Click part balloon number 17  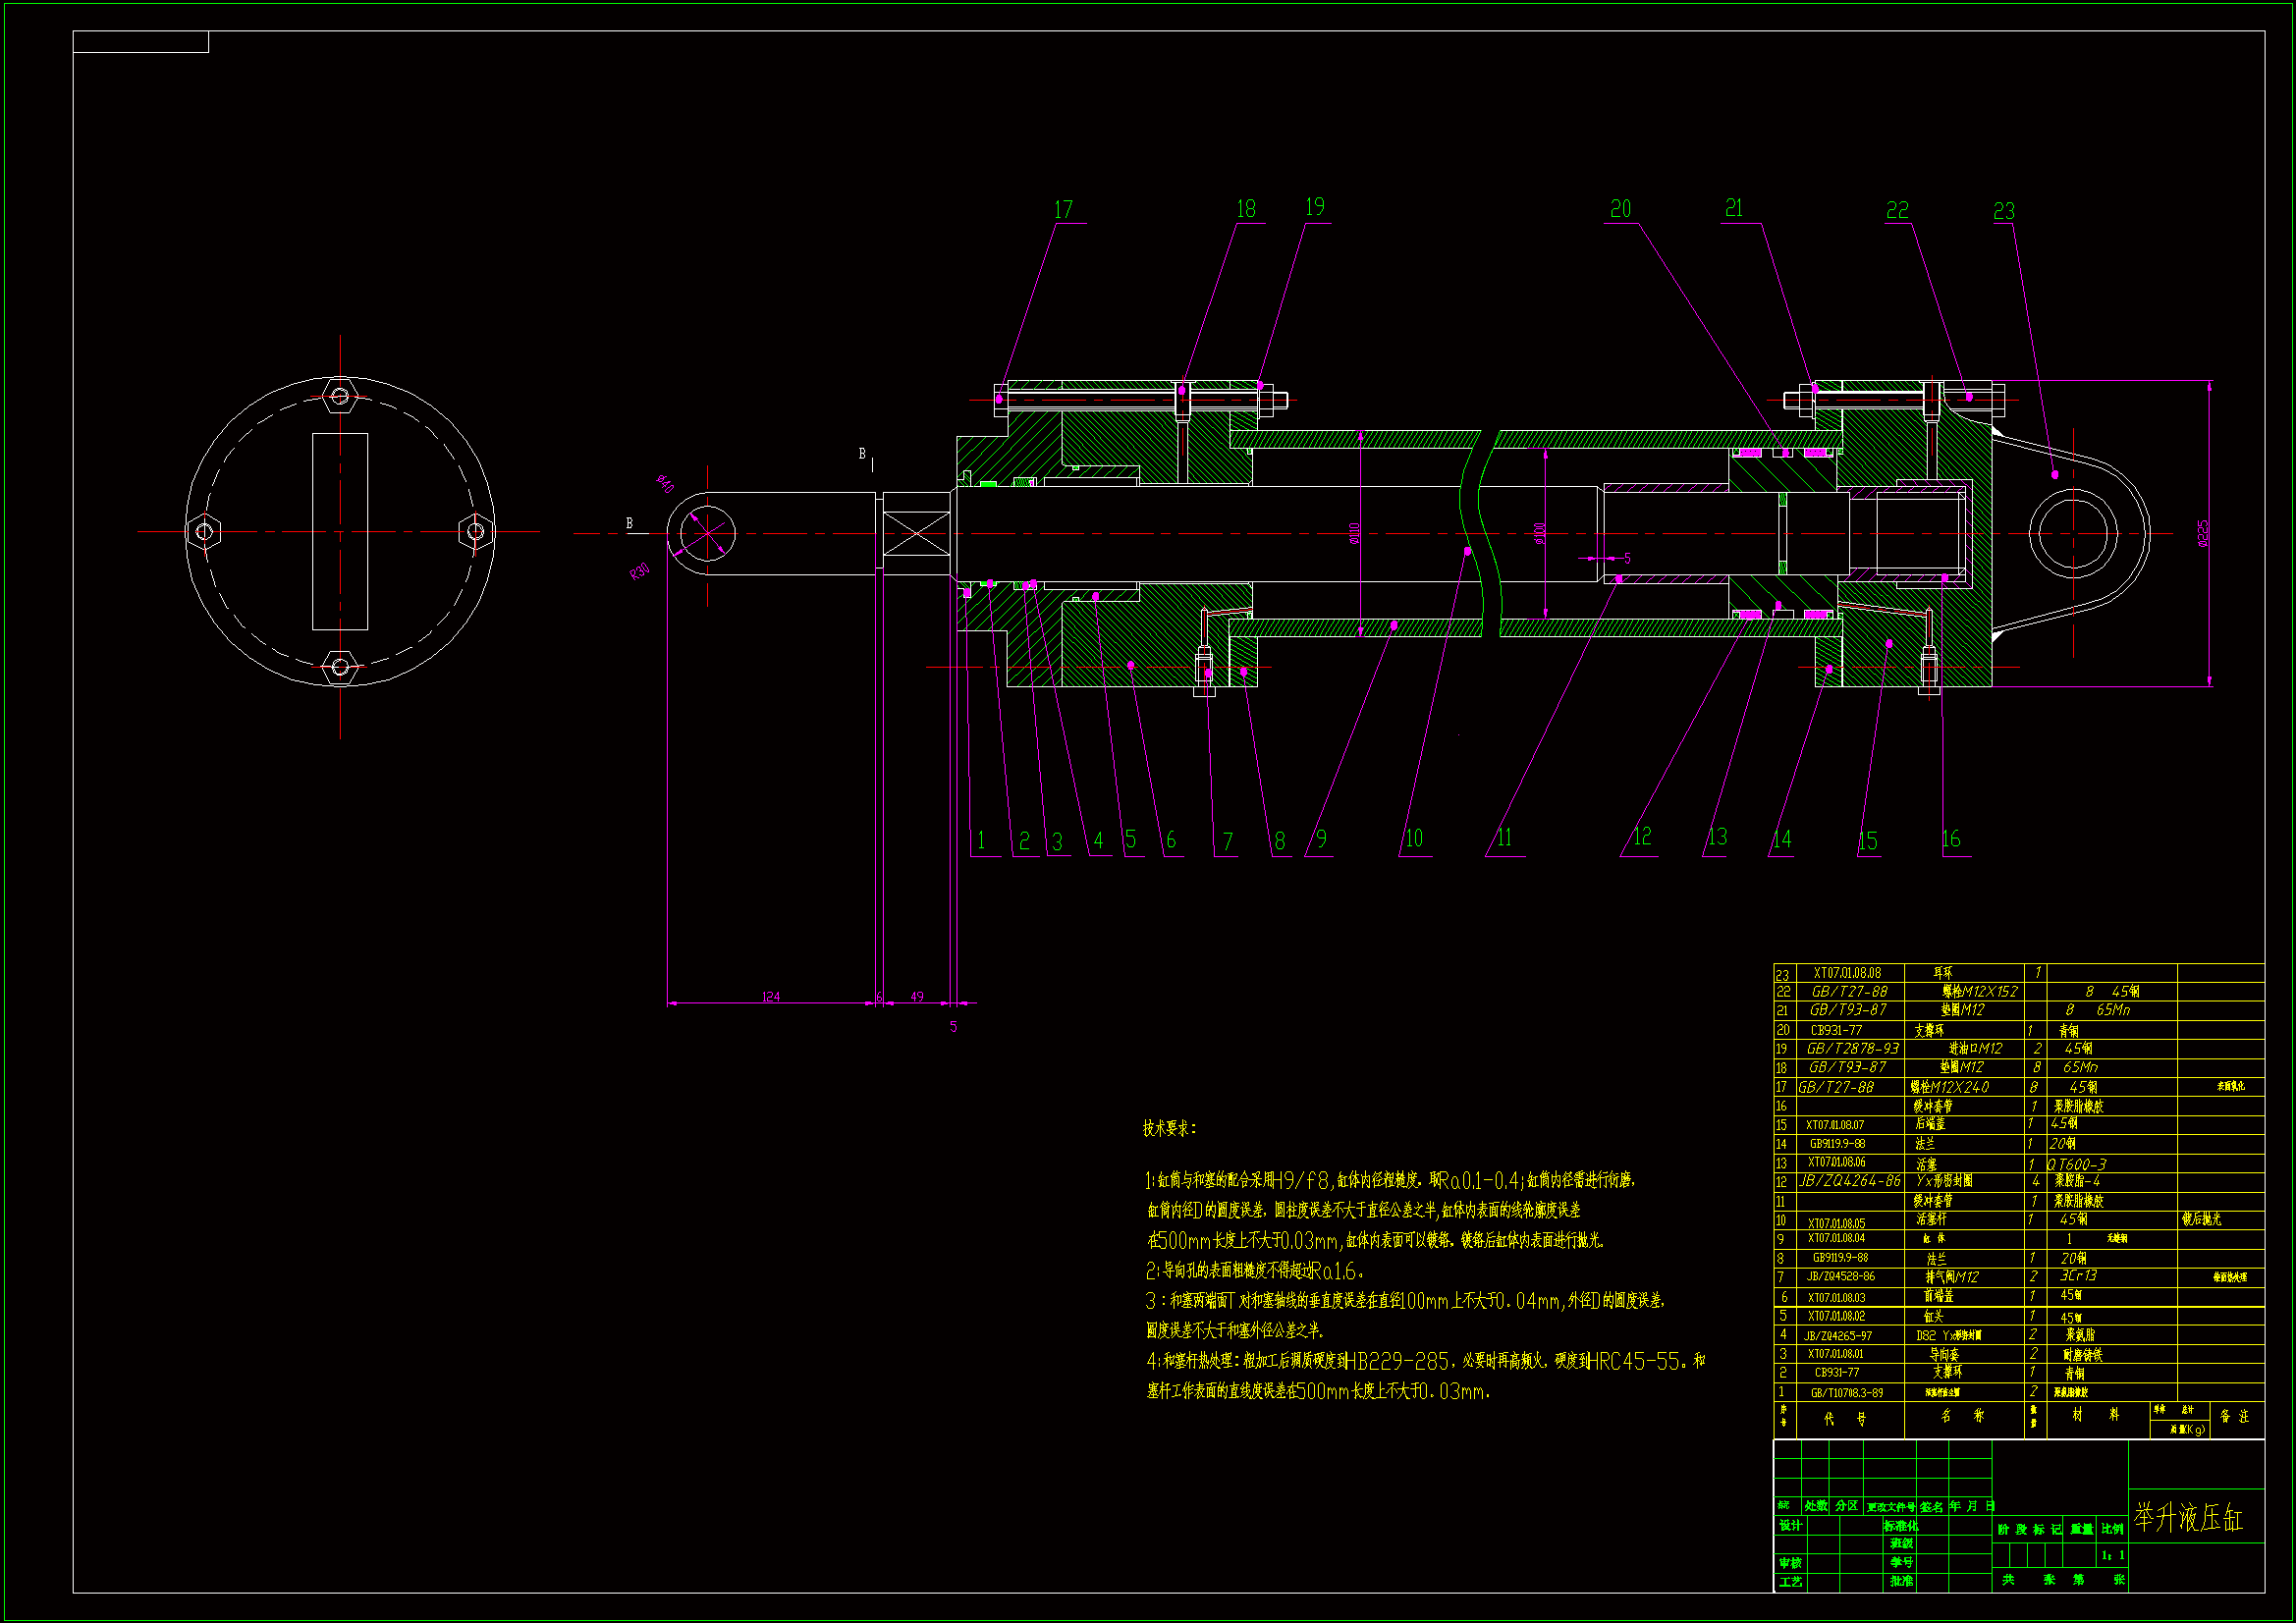[x=1063, y=210]
